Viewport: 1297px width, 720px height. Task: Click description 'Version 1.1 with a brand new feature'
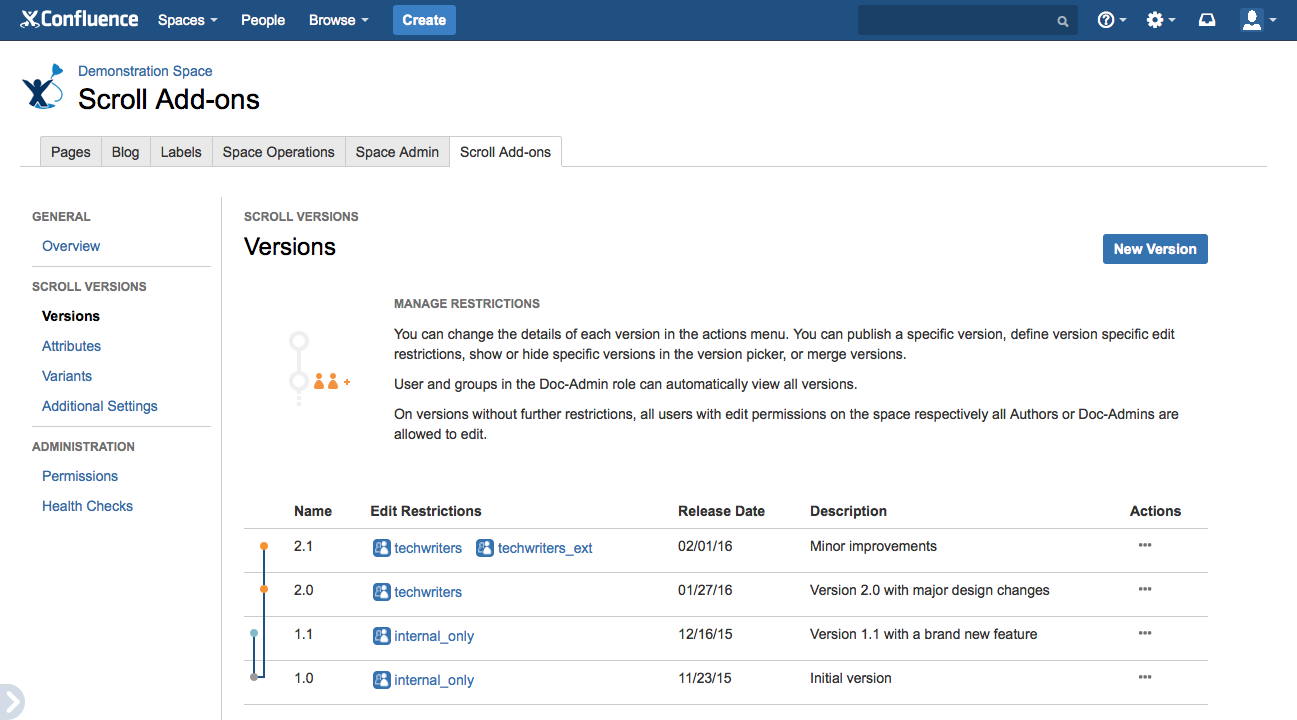click(923, 634)
